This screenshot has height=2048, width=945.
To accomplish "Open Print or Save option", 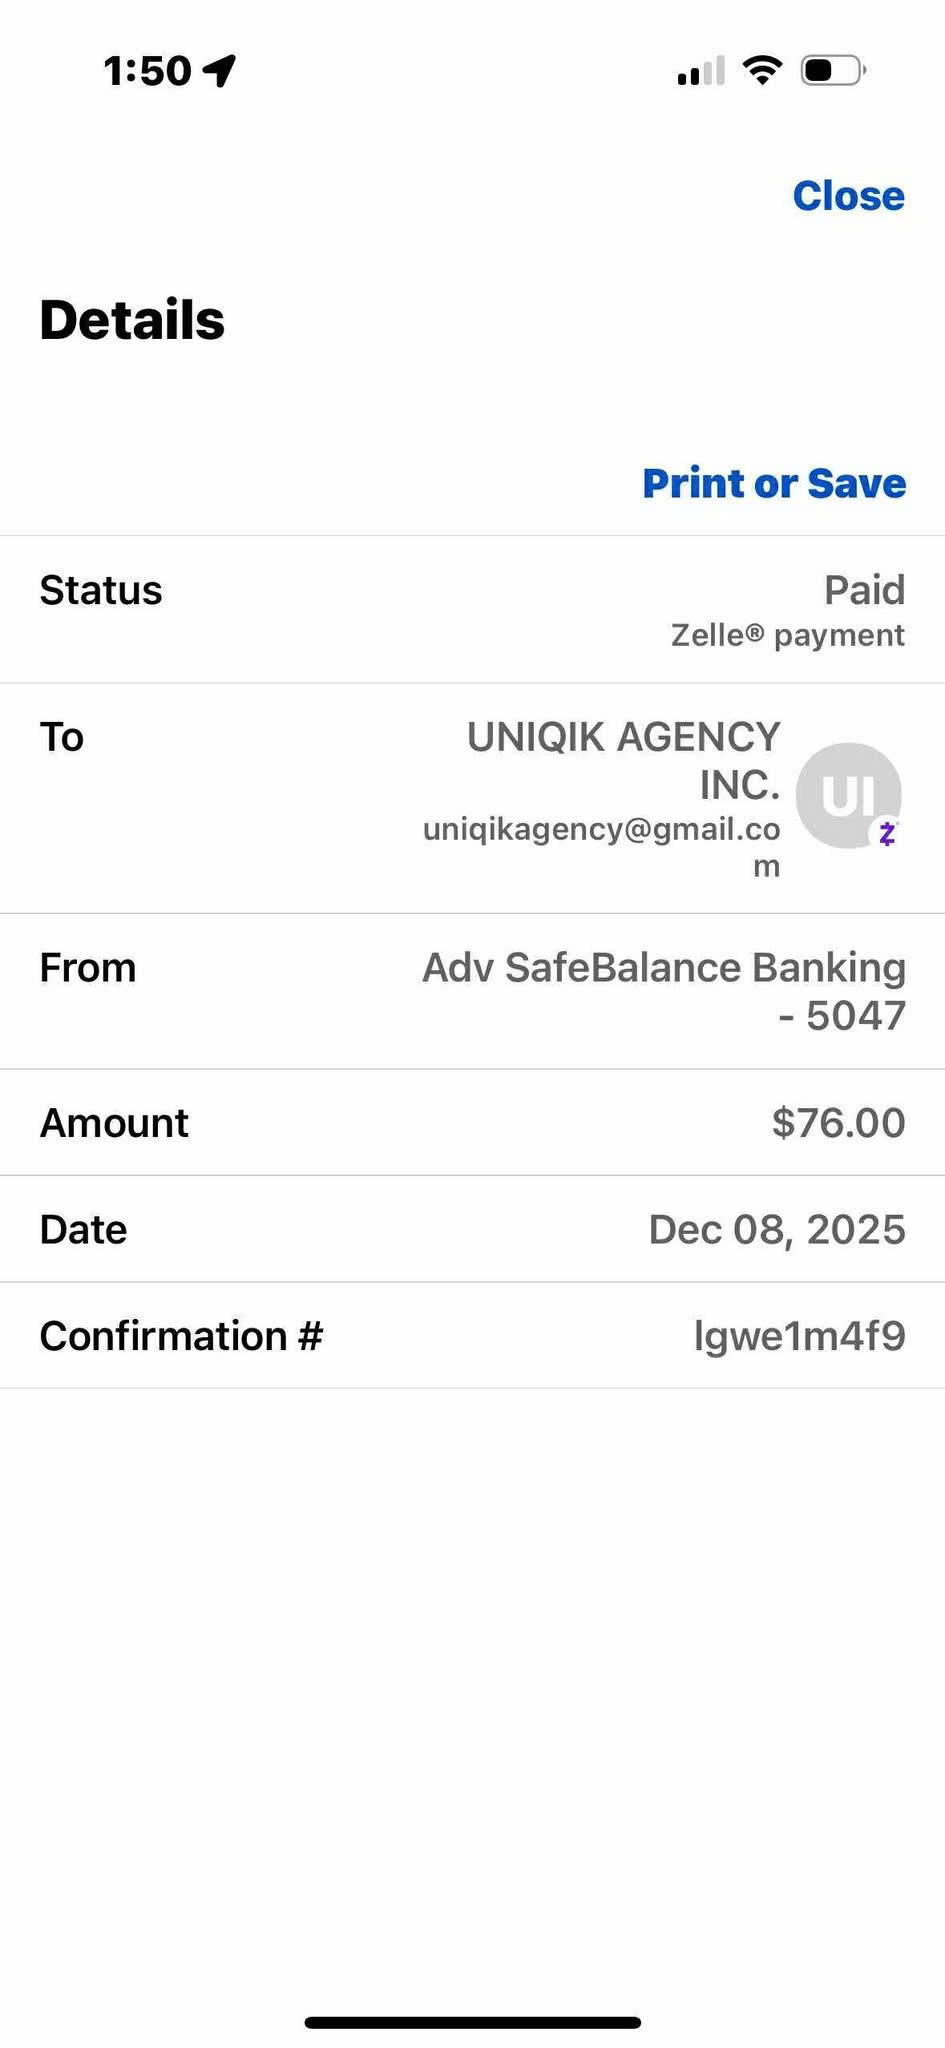I will coord(774,483).
